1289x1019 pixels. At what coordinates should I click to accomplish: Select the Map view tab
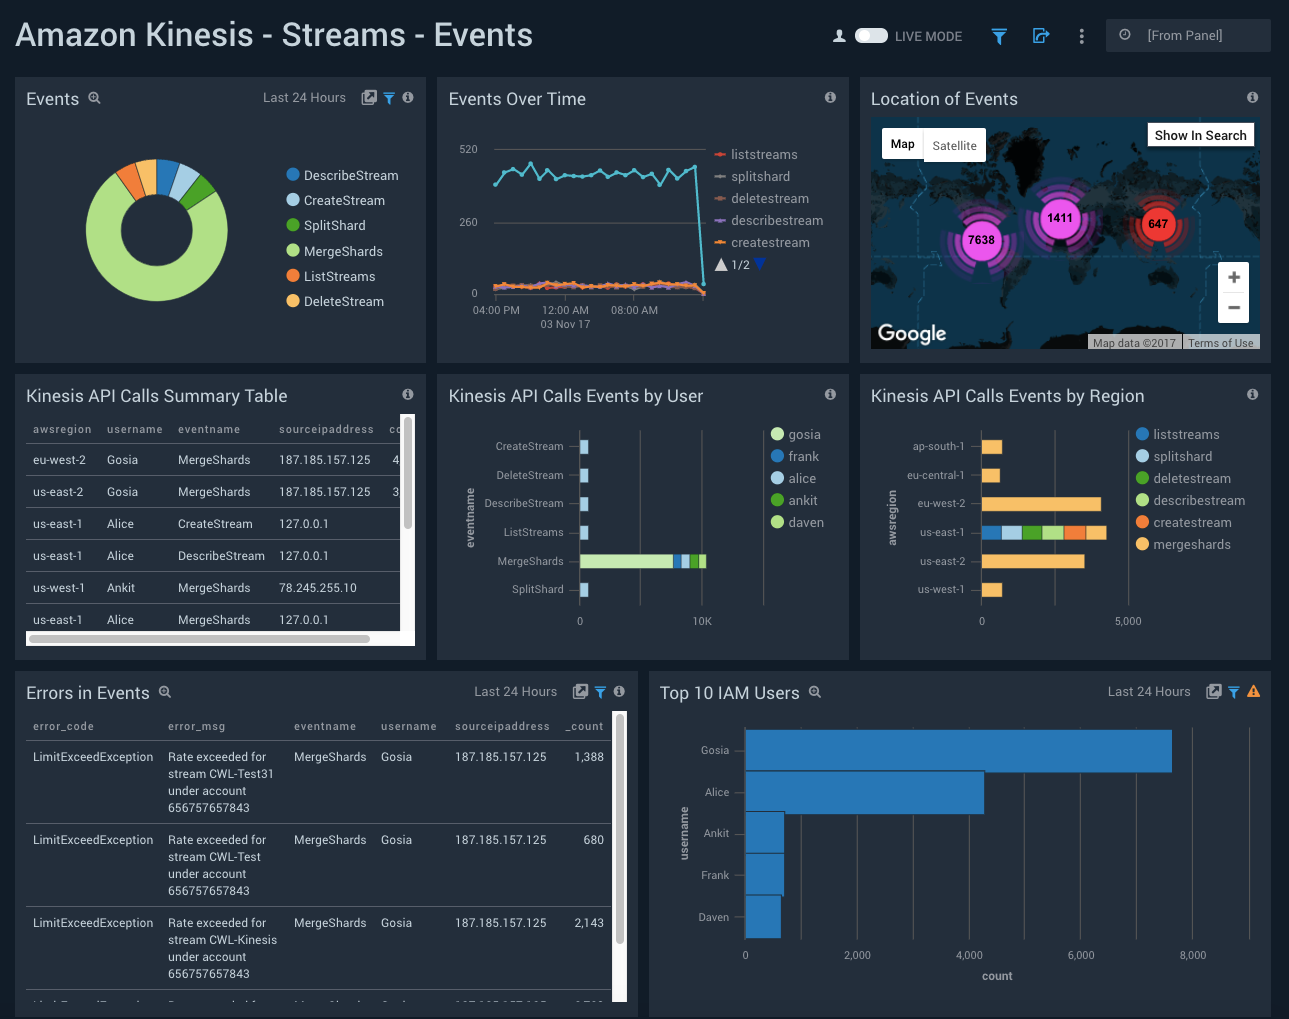tap(902, 144)
